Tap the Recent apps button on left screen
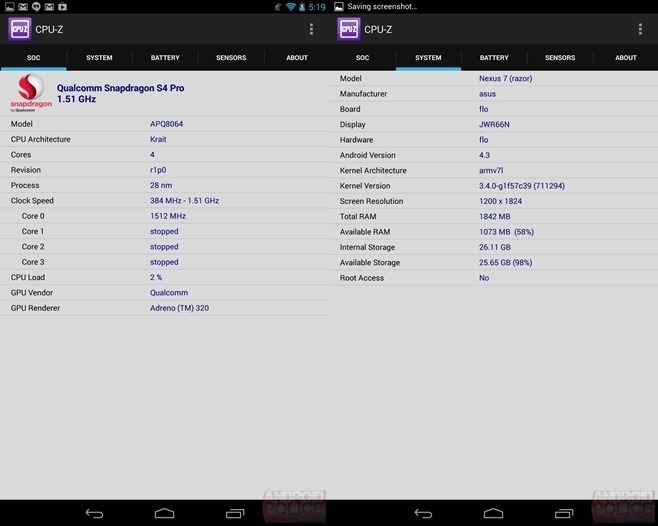Screen dimensions: 658x526 coord(235,513)
